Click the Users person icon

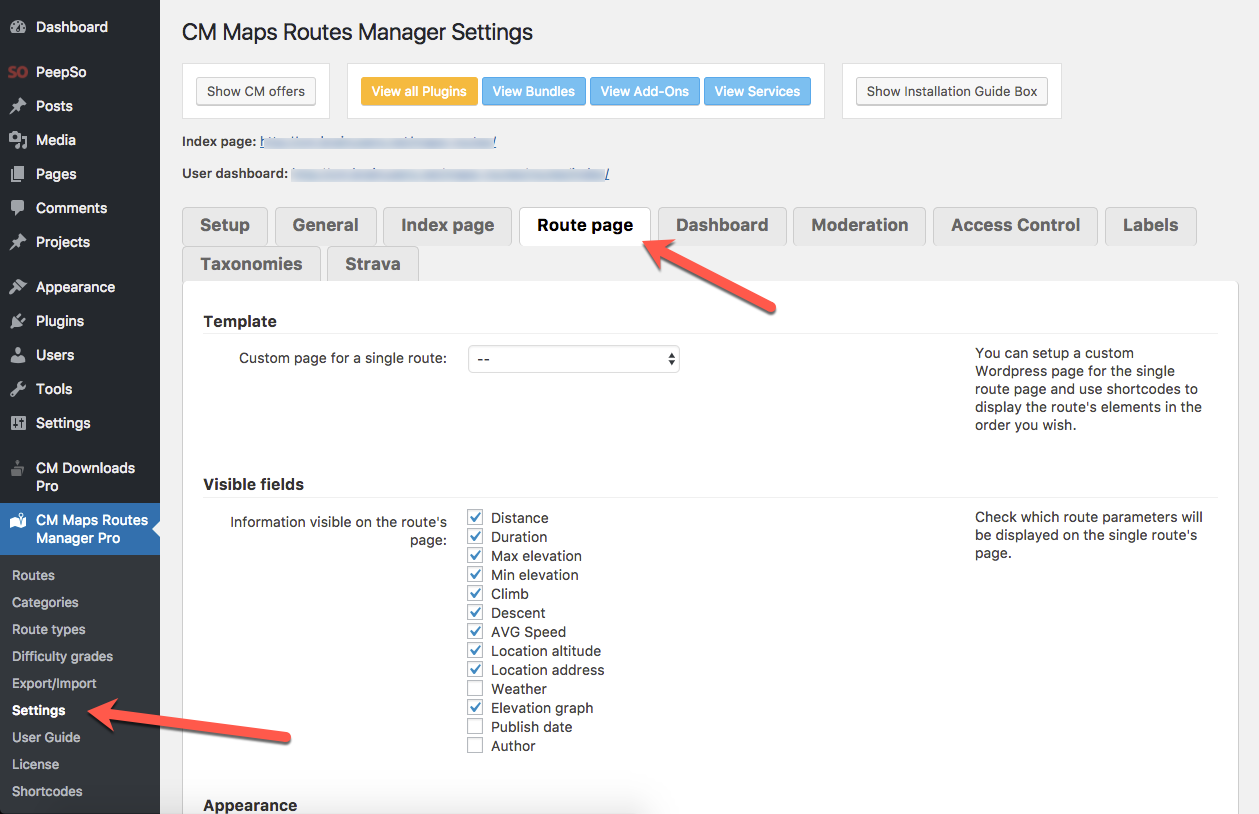[18, 355]
